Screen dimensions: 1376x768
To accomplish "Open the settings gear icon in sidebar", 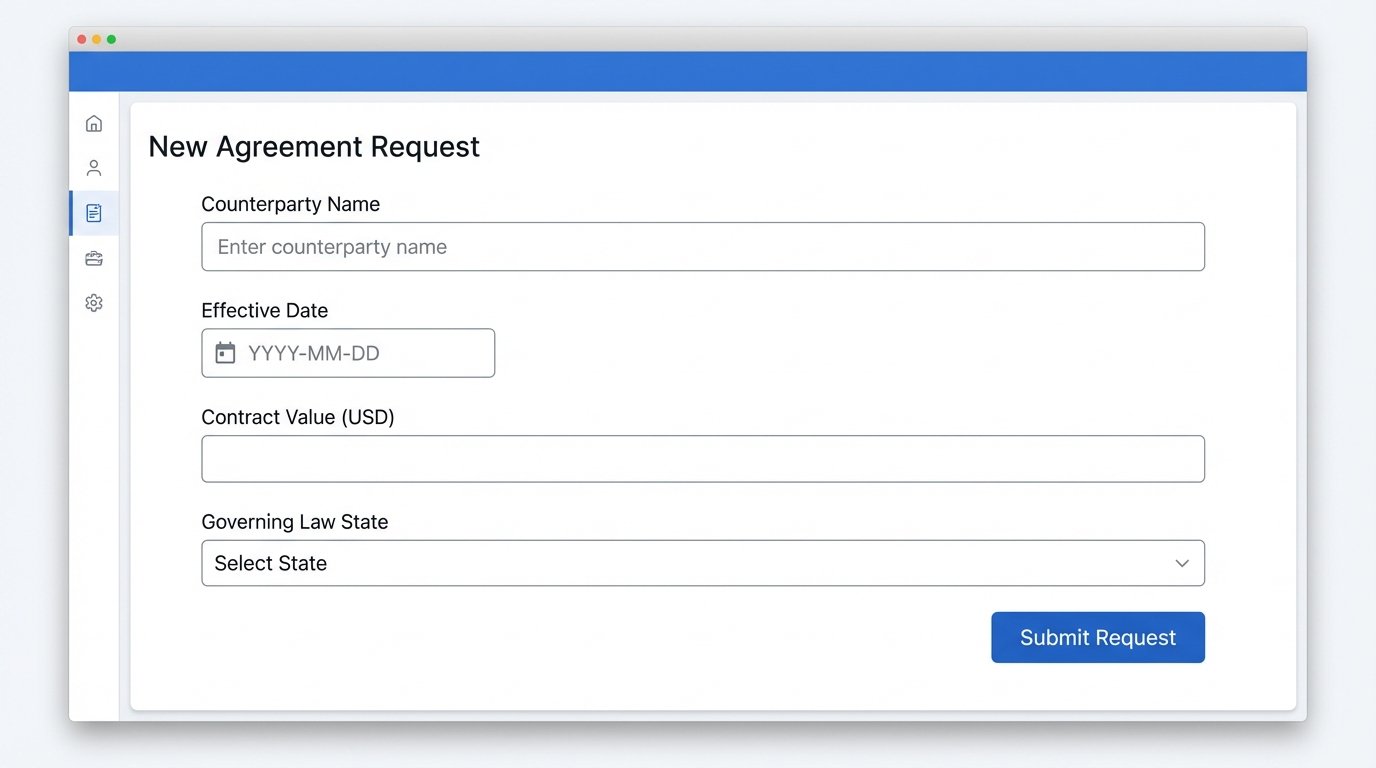I will coord(94,303).
